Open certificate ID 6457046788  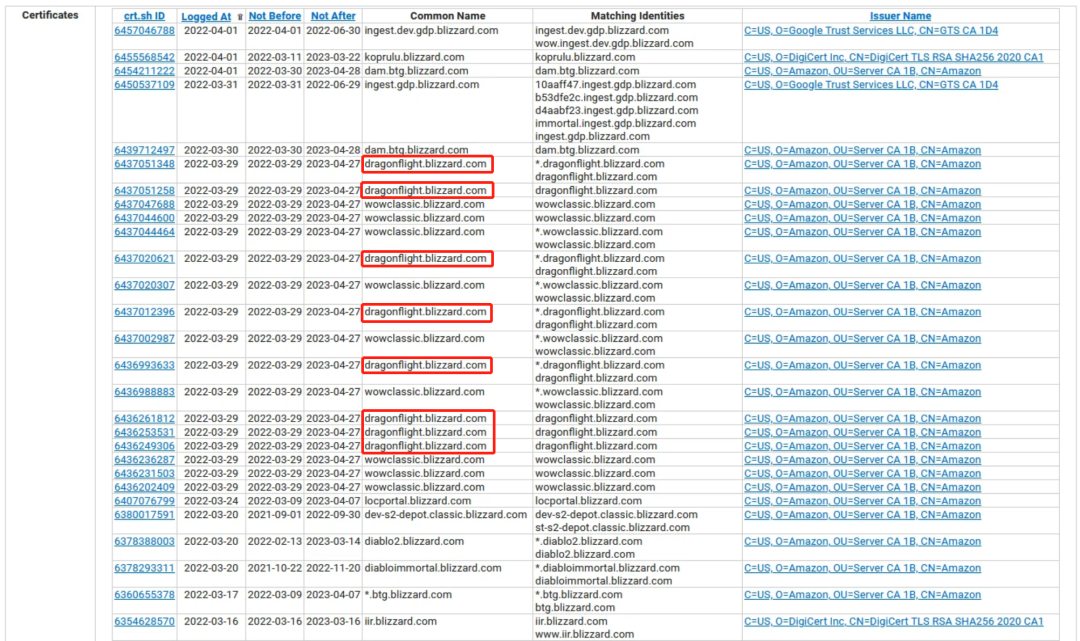coord(145,30)
